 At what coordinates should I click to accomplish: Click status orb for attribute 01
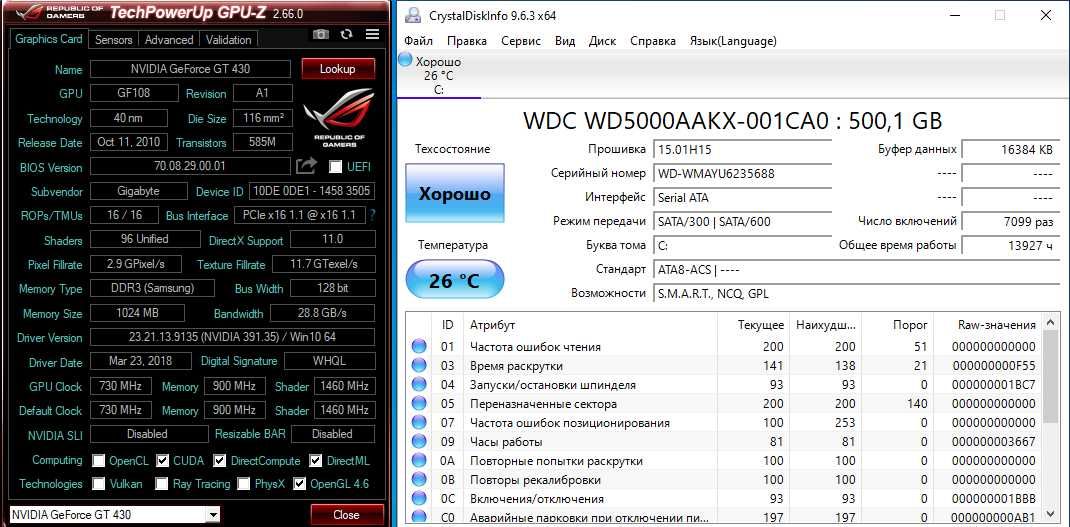pos(419,347)
